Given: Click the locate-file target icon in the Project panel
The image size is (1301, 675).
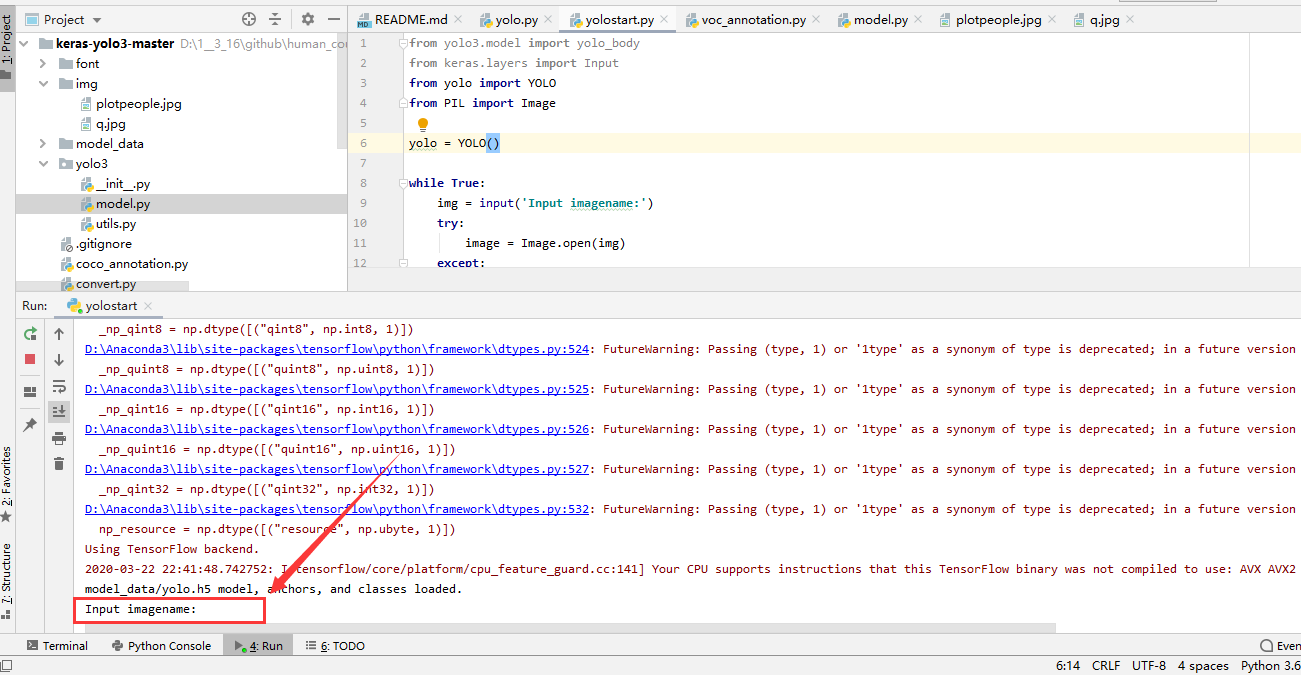Looking at the screenshot, I should point(249,19).
